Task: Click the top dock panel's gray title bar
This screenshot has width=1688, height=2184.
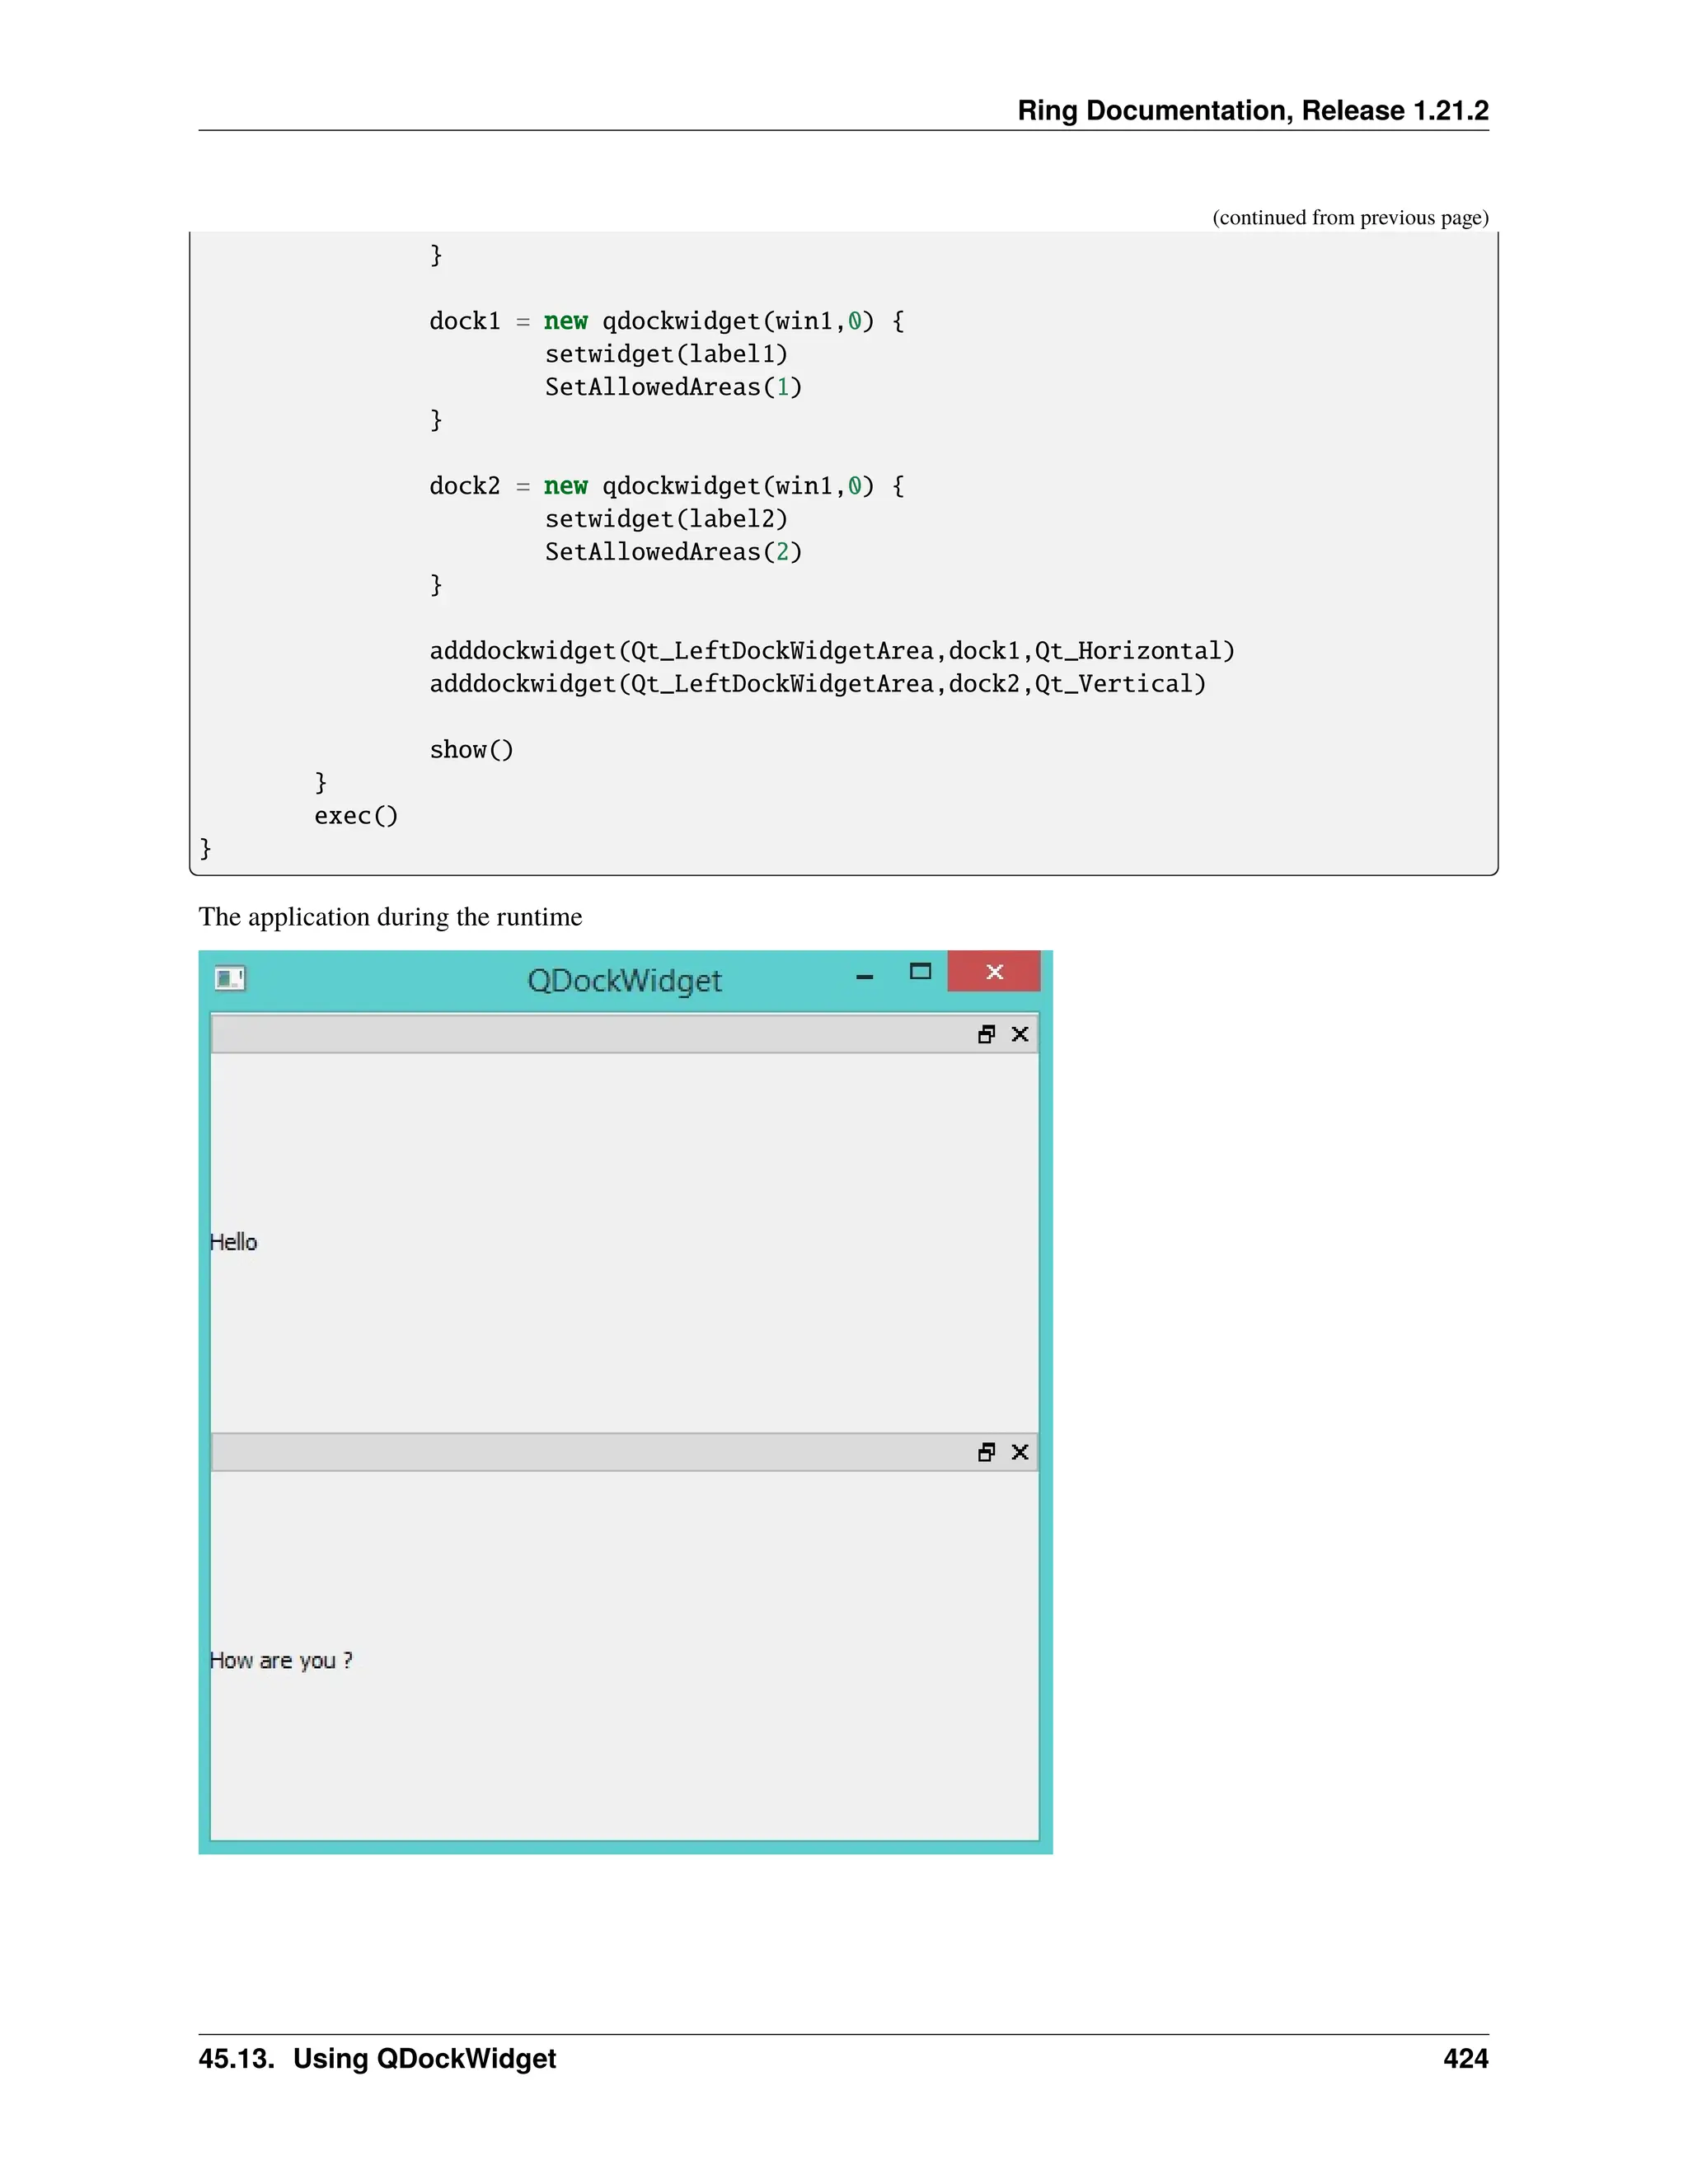Action: tap(590, 1034)
